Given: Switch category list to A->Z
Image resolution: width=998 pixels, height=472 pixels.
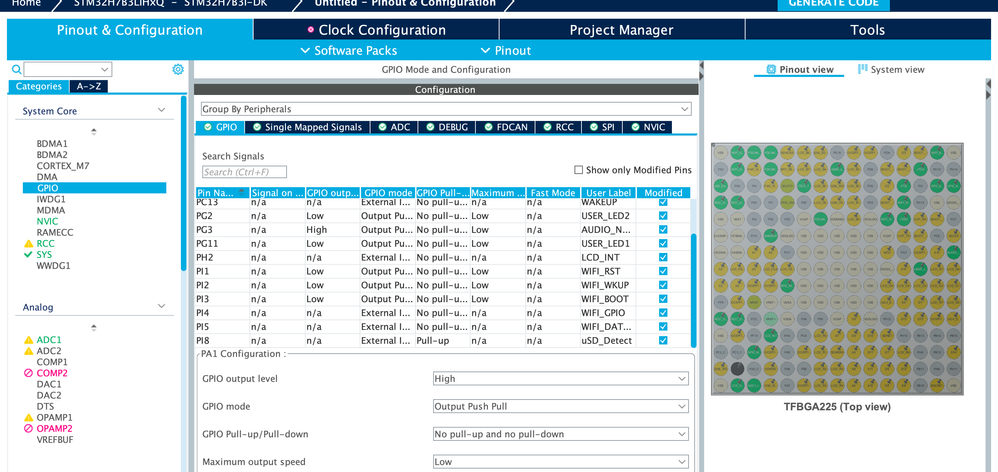Looking at the screenshot, I should tap(88, 87).
